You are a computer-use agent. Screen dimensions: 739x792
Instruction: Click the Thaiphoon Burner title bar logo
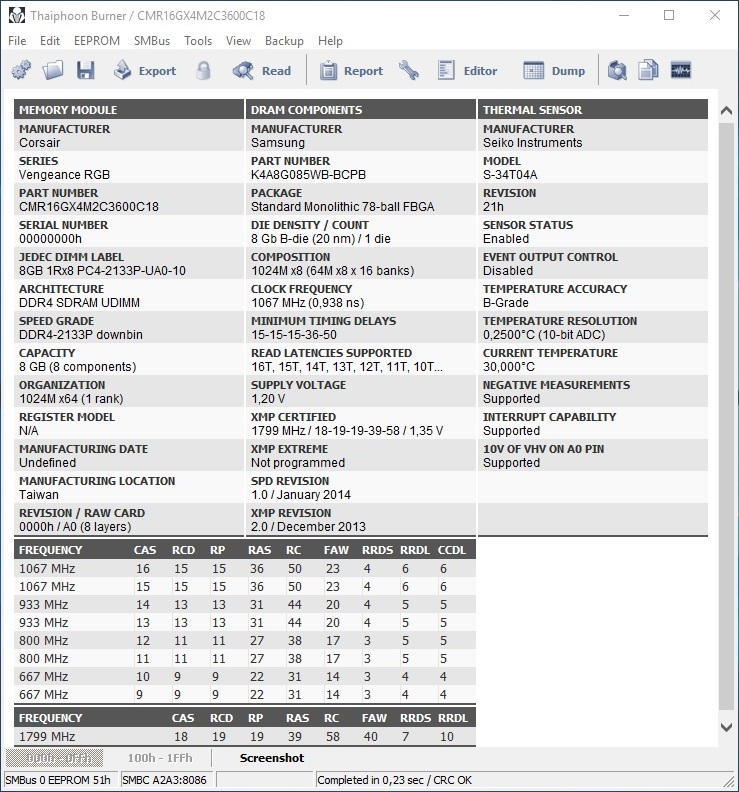(17, 15)
